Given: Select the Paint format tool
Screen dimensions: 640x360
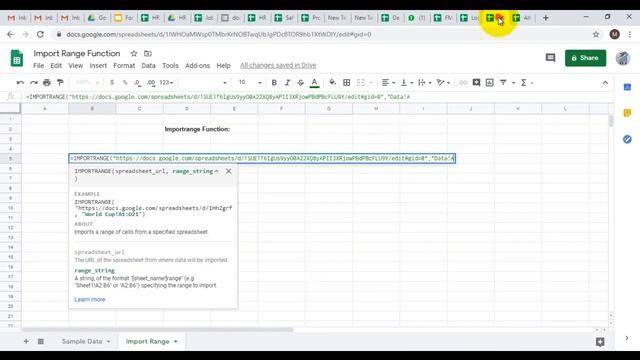Looking at the screenshot, I should click(60, 82).
